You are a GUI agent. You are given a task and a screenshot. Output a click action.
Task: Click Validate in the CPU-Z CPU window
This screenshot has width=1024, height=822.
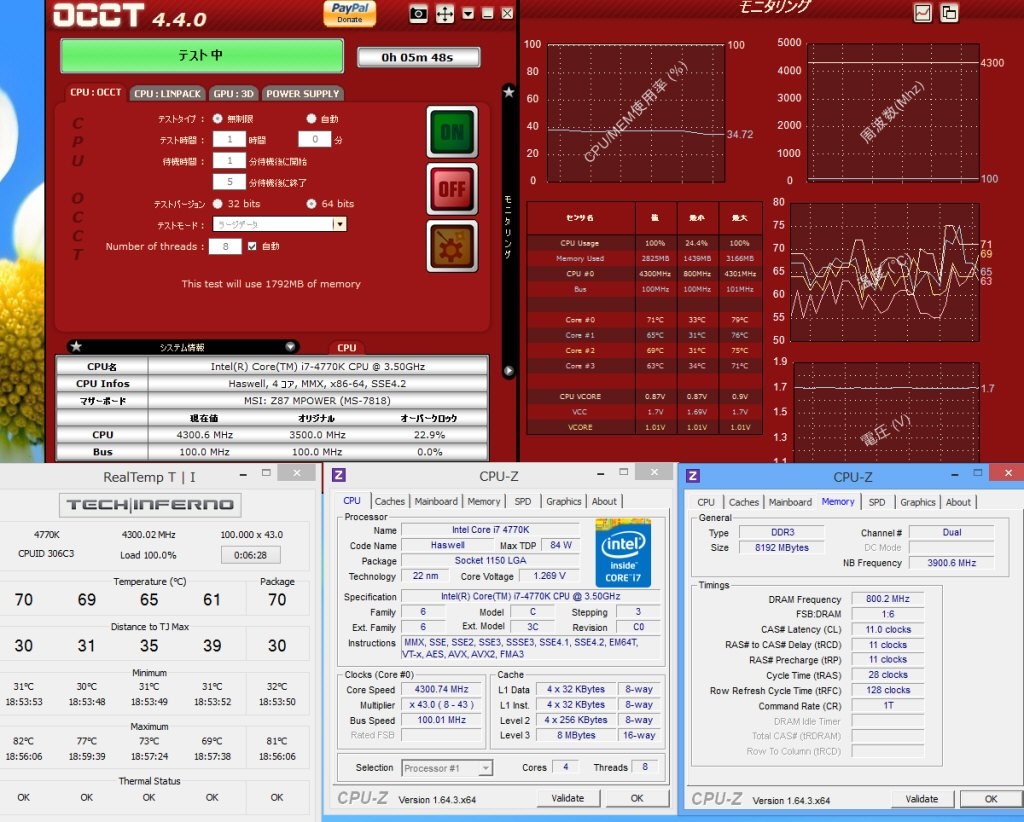coord(567,798)
